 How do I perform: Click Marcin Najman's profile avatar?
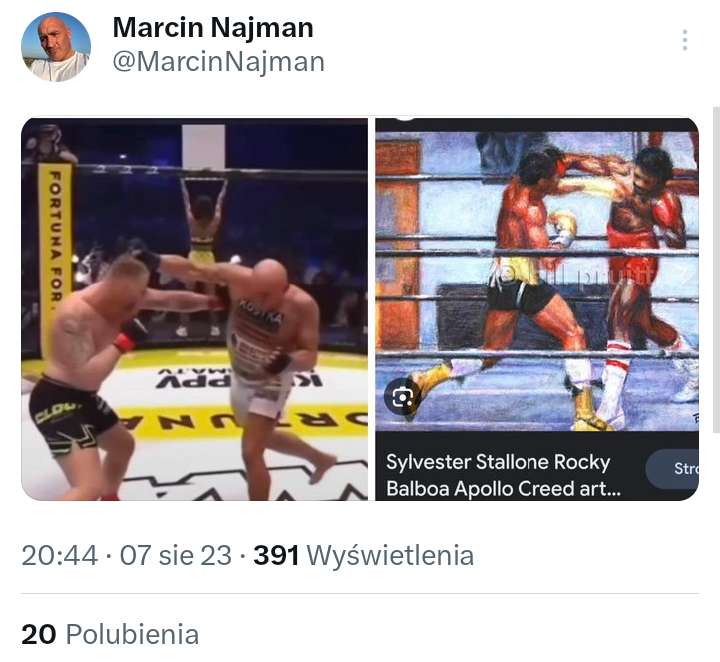pyautogui.click(x=56, y=47)
